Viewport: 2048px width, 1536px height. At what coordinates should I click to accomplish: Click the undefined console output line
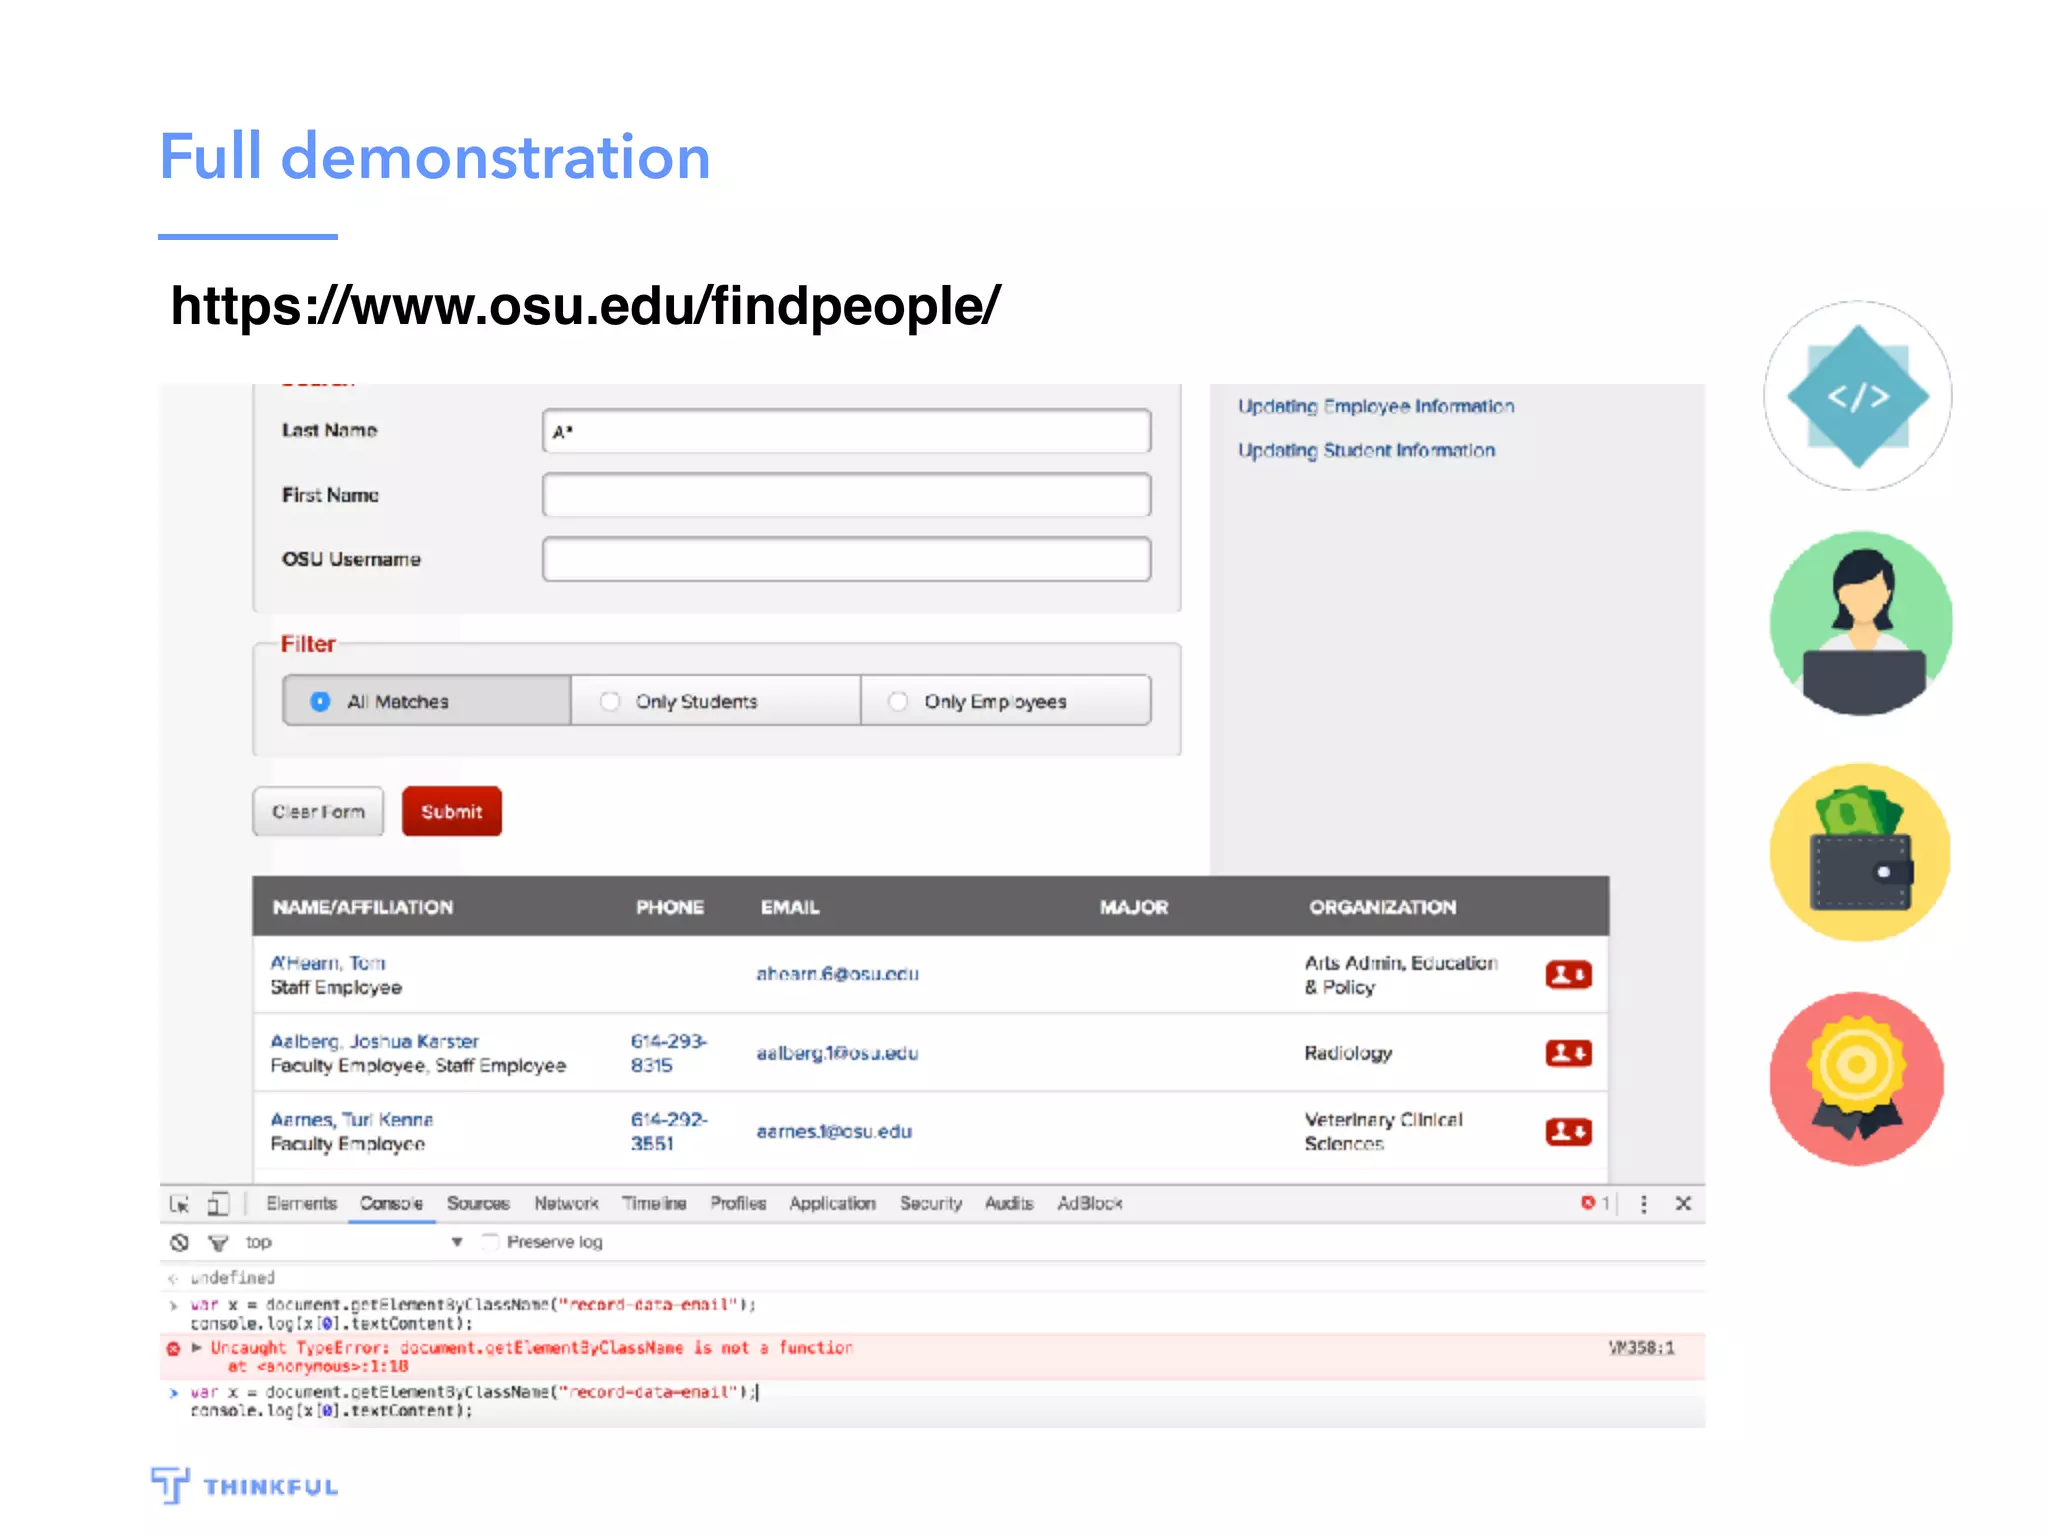(233, 1278)
